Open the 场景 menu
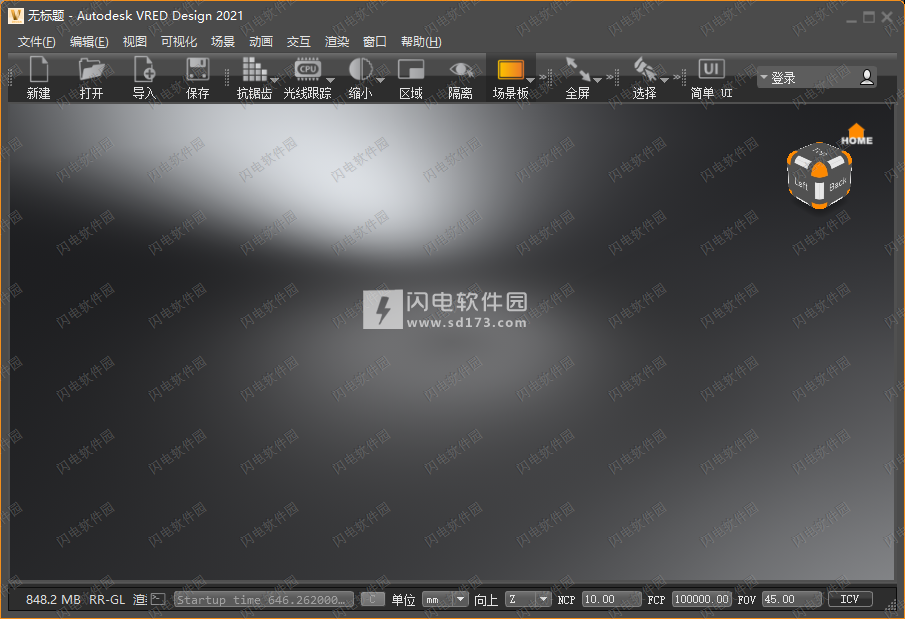This screenshot has height=619, width=905. pos(223,42)
